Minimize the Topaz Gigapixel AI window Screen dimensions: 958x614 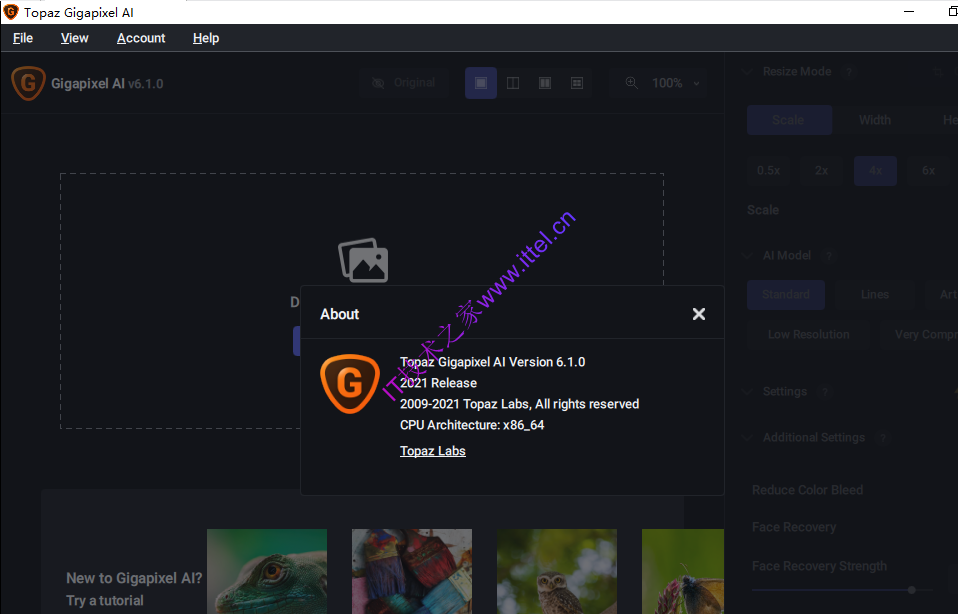tap(909, 12)
